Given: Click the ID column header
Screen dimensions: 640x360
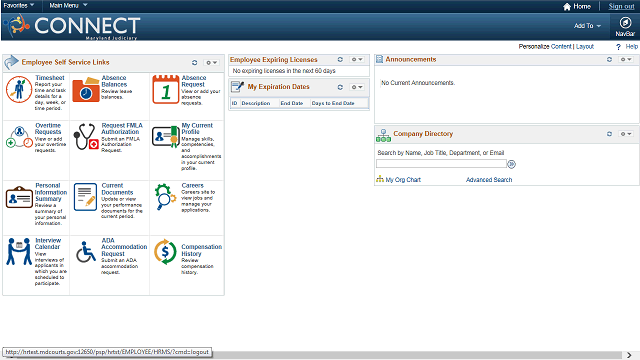Looking at the screenshot, I should pyautogui.click(x=235, y=103).
